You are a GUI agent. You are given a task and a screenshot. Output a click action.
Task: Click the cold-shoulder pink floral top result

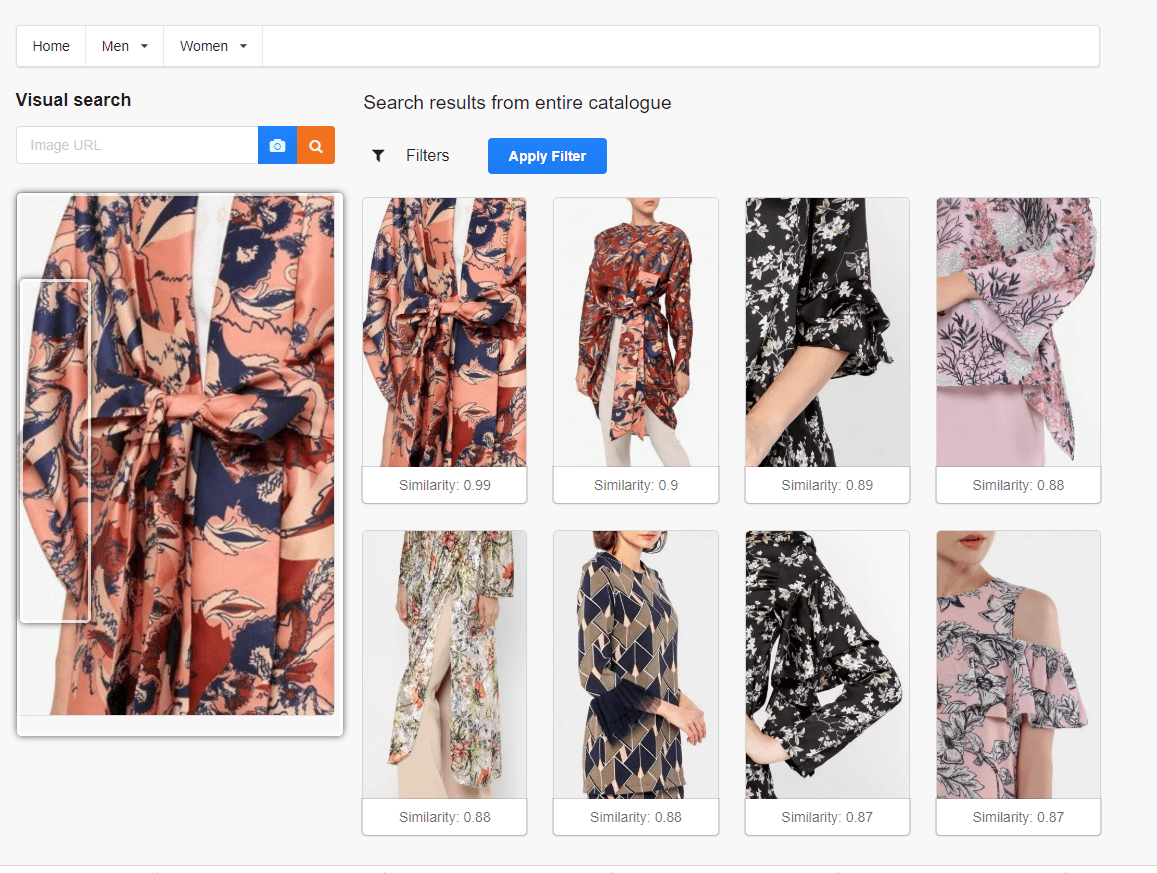pyautogui.click(x=1018, y=665)
